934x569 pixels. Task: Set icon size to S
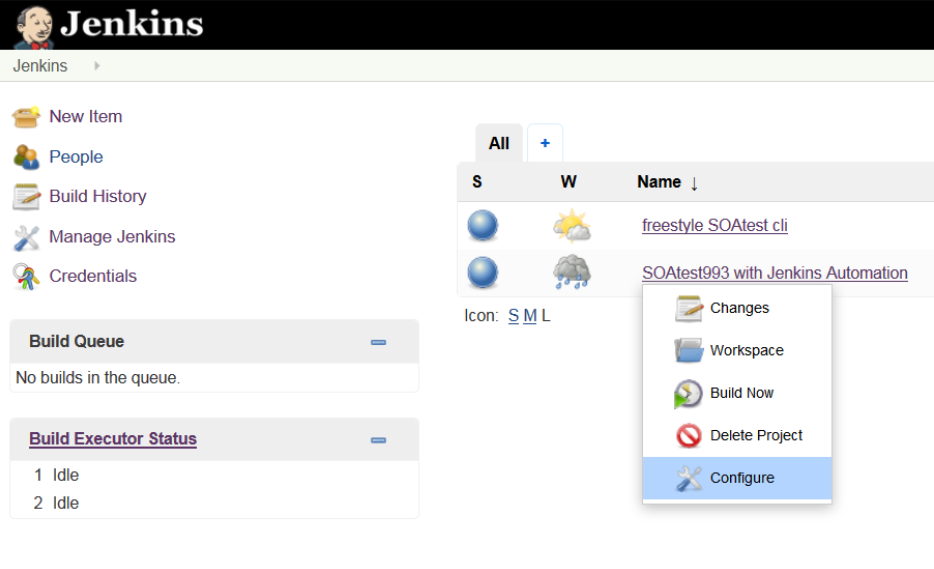click(513, 316)
